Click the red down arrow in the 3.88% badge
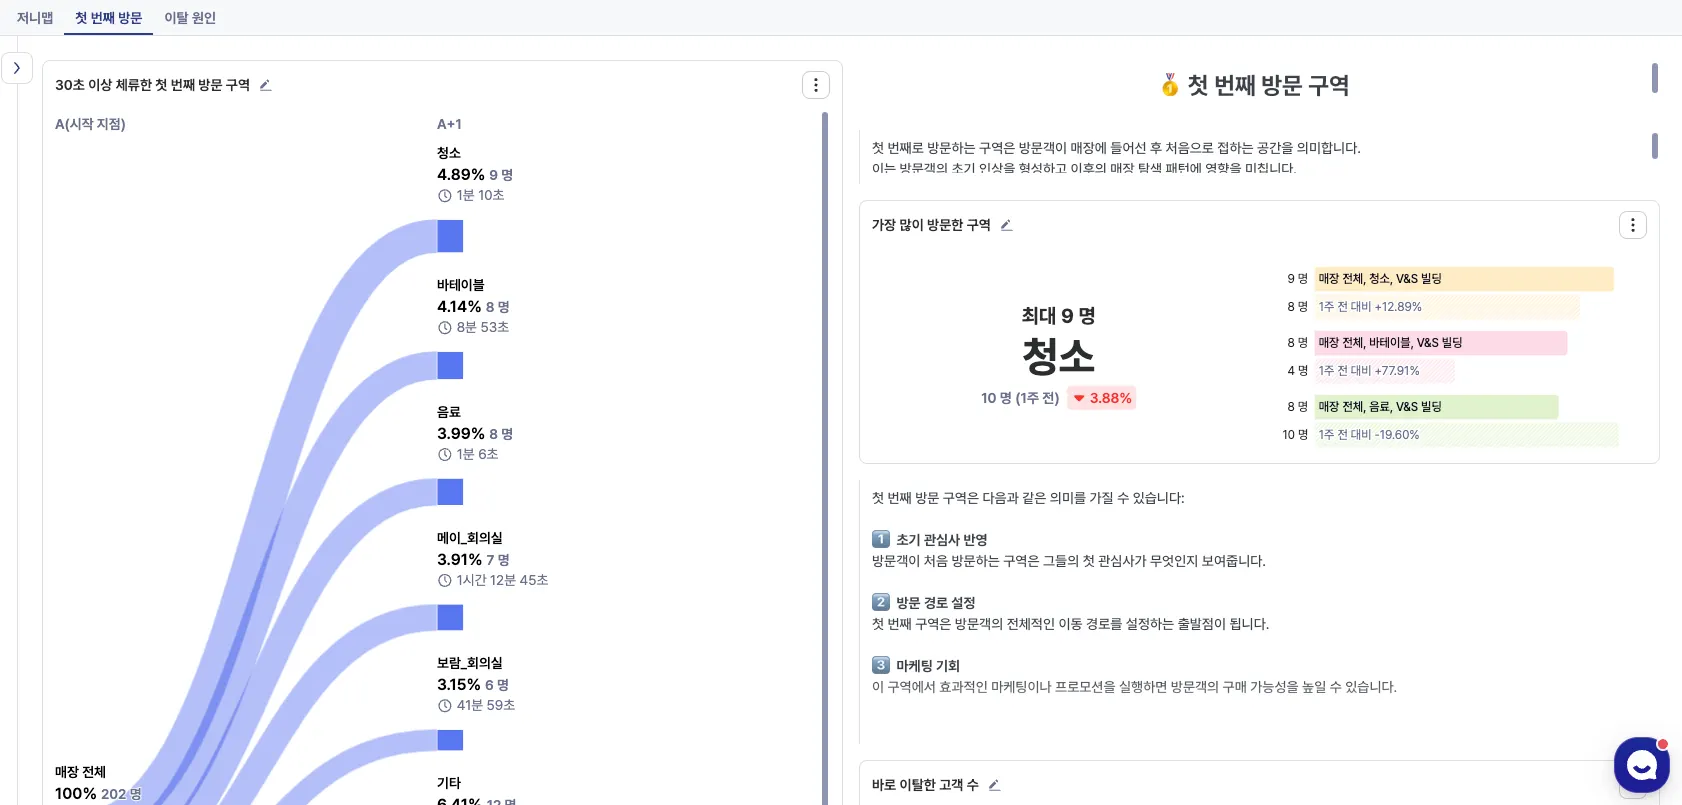 (1079, 398)
